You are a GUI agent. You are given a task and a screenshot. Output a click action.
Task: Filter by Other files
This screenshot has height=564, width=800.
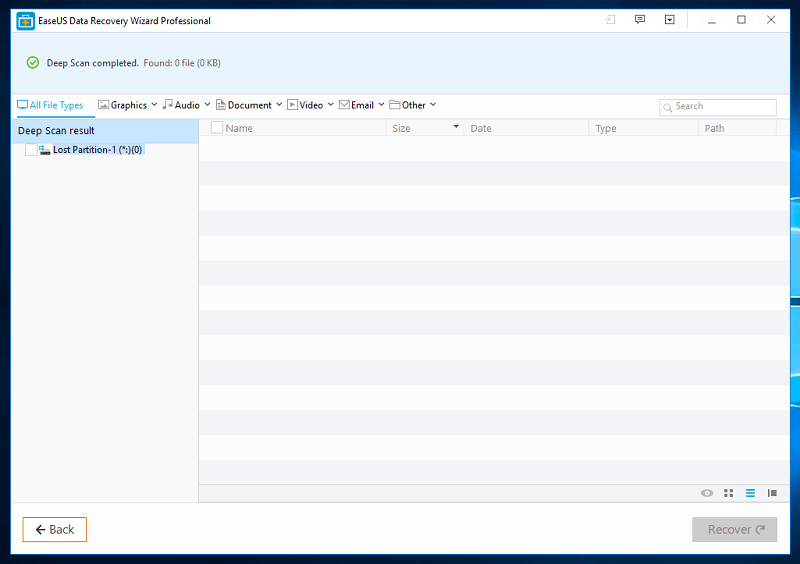coord(407,105)
